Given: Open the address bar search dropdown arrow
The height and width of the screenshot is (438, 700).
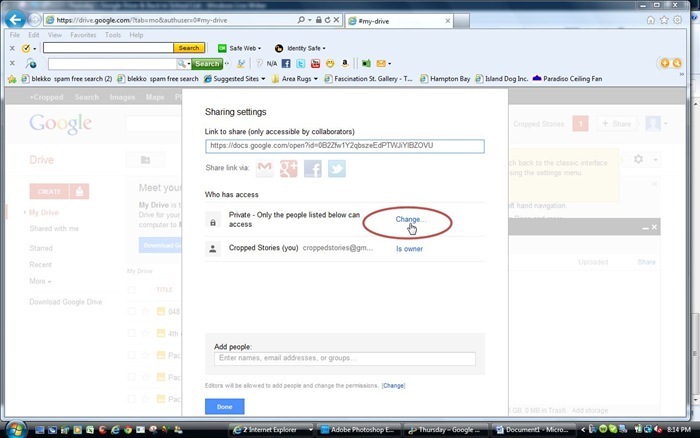Looking at the screenshot, I should click(x=310, y=20).
